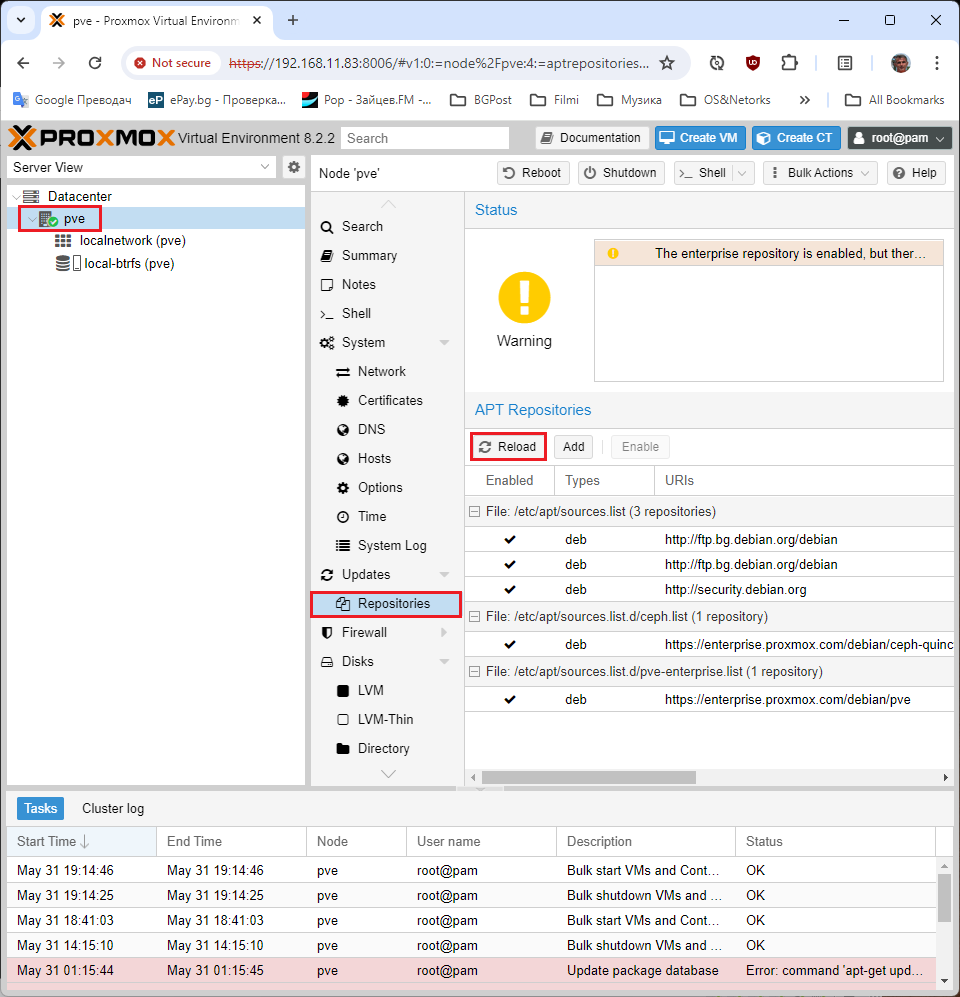Collapse the pve-enterprise.list repository group
The image size is (960, 997).
click(x=474, y=672)
